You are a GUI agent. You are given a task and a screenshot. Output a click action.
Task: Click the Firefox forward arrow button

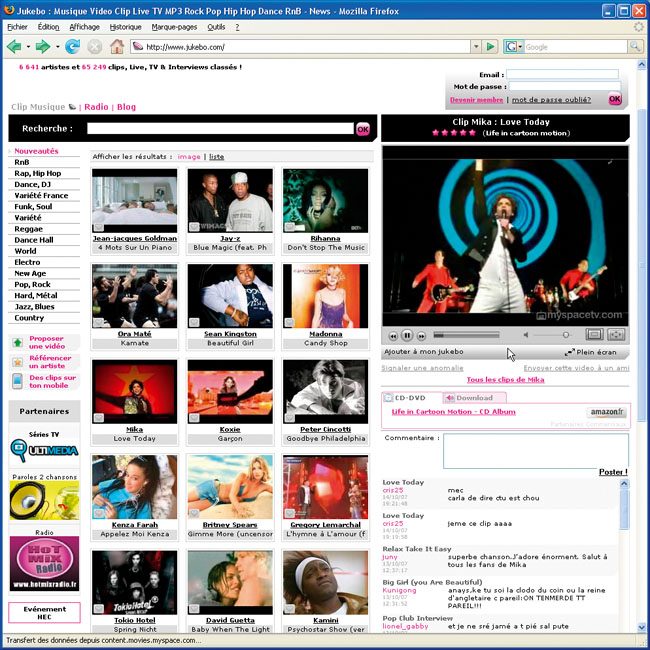[43, 47]
